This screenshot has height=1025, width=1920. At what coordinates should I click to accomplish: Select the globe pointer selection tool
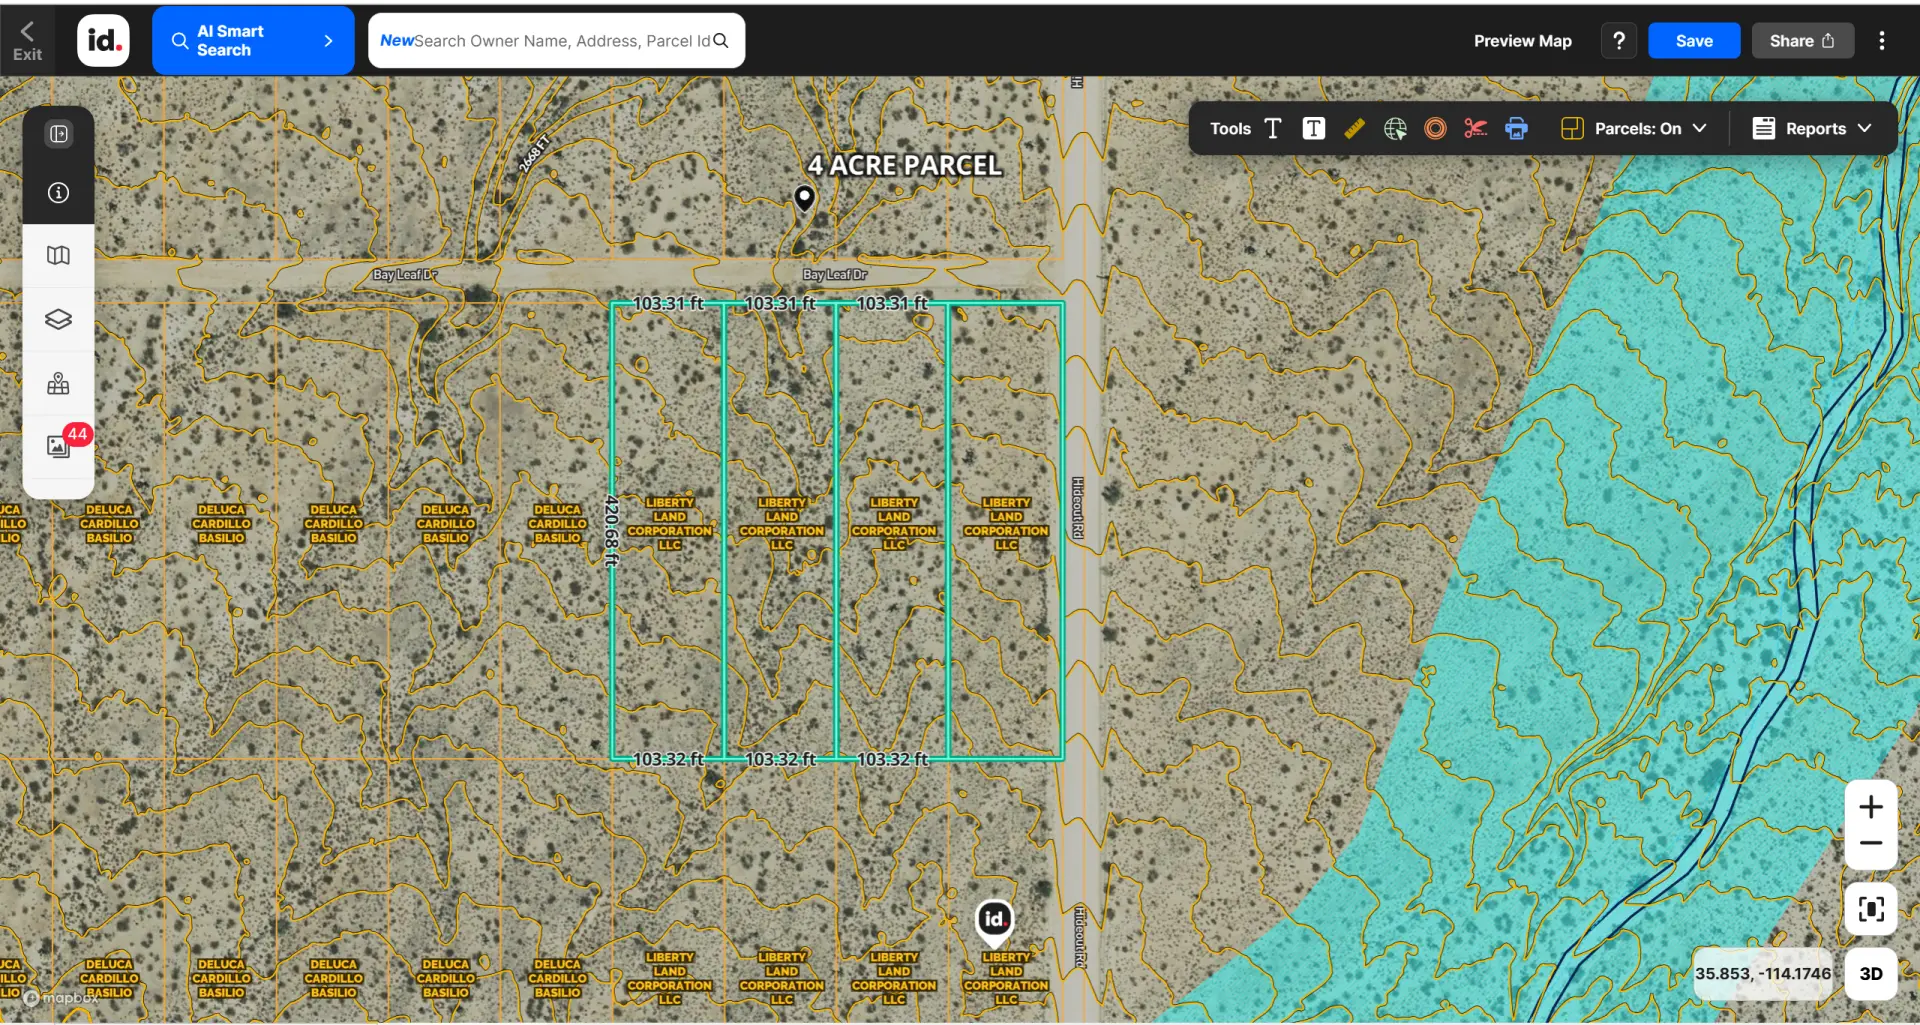[1395, 129]
